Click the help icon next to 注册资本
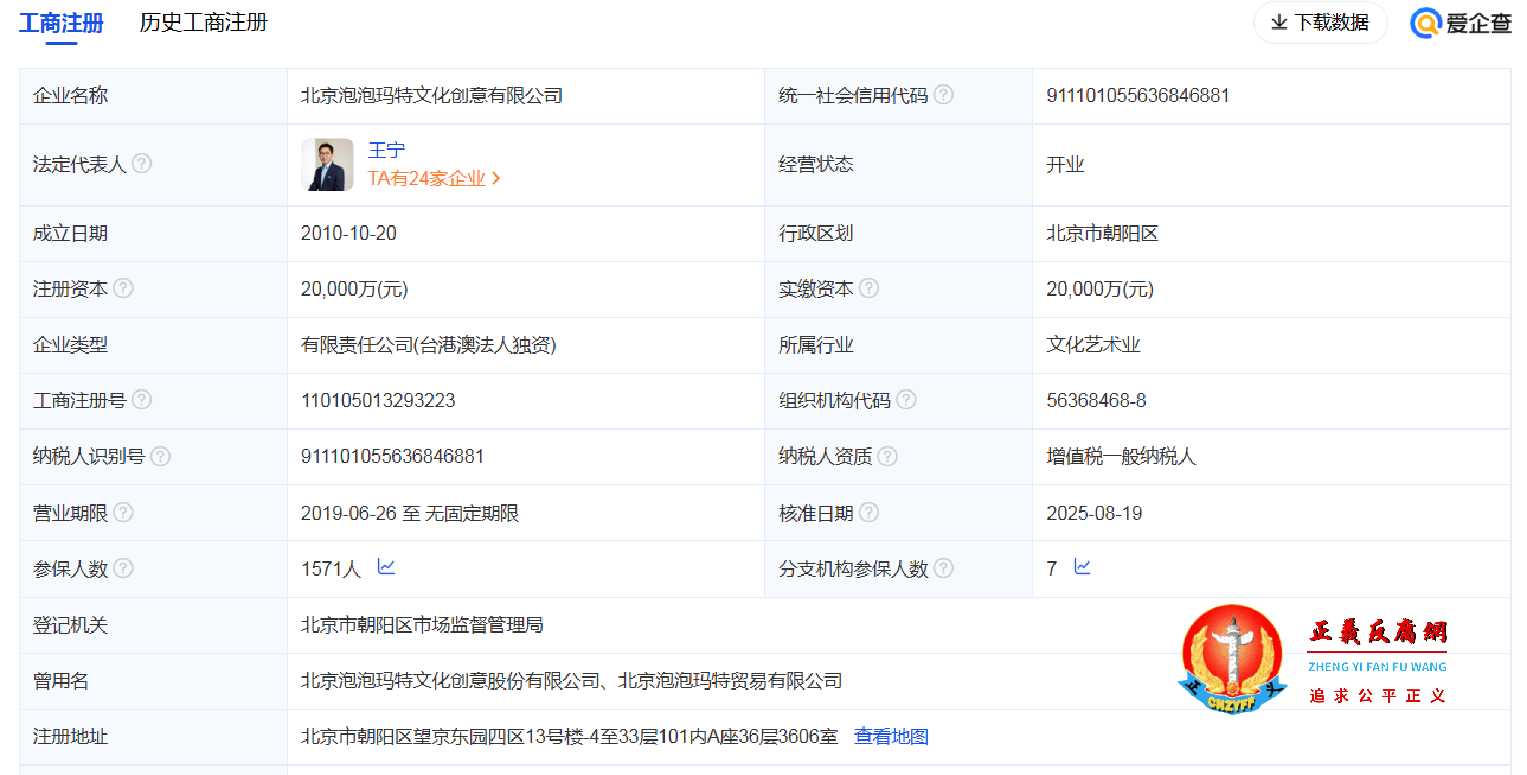The image size is (1527, 775). point(123,288)
